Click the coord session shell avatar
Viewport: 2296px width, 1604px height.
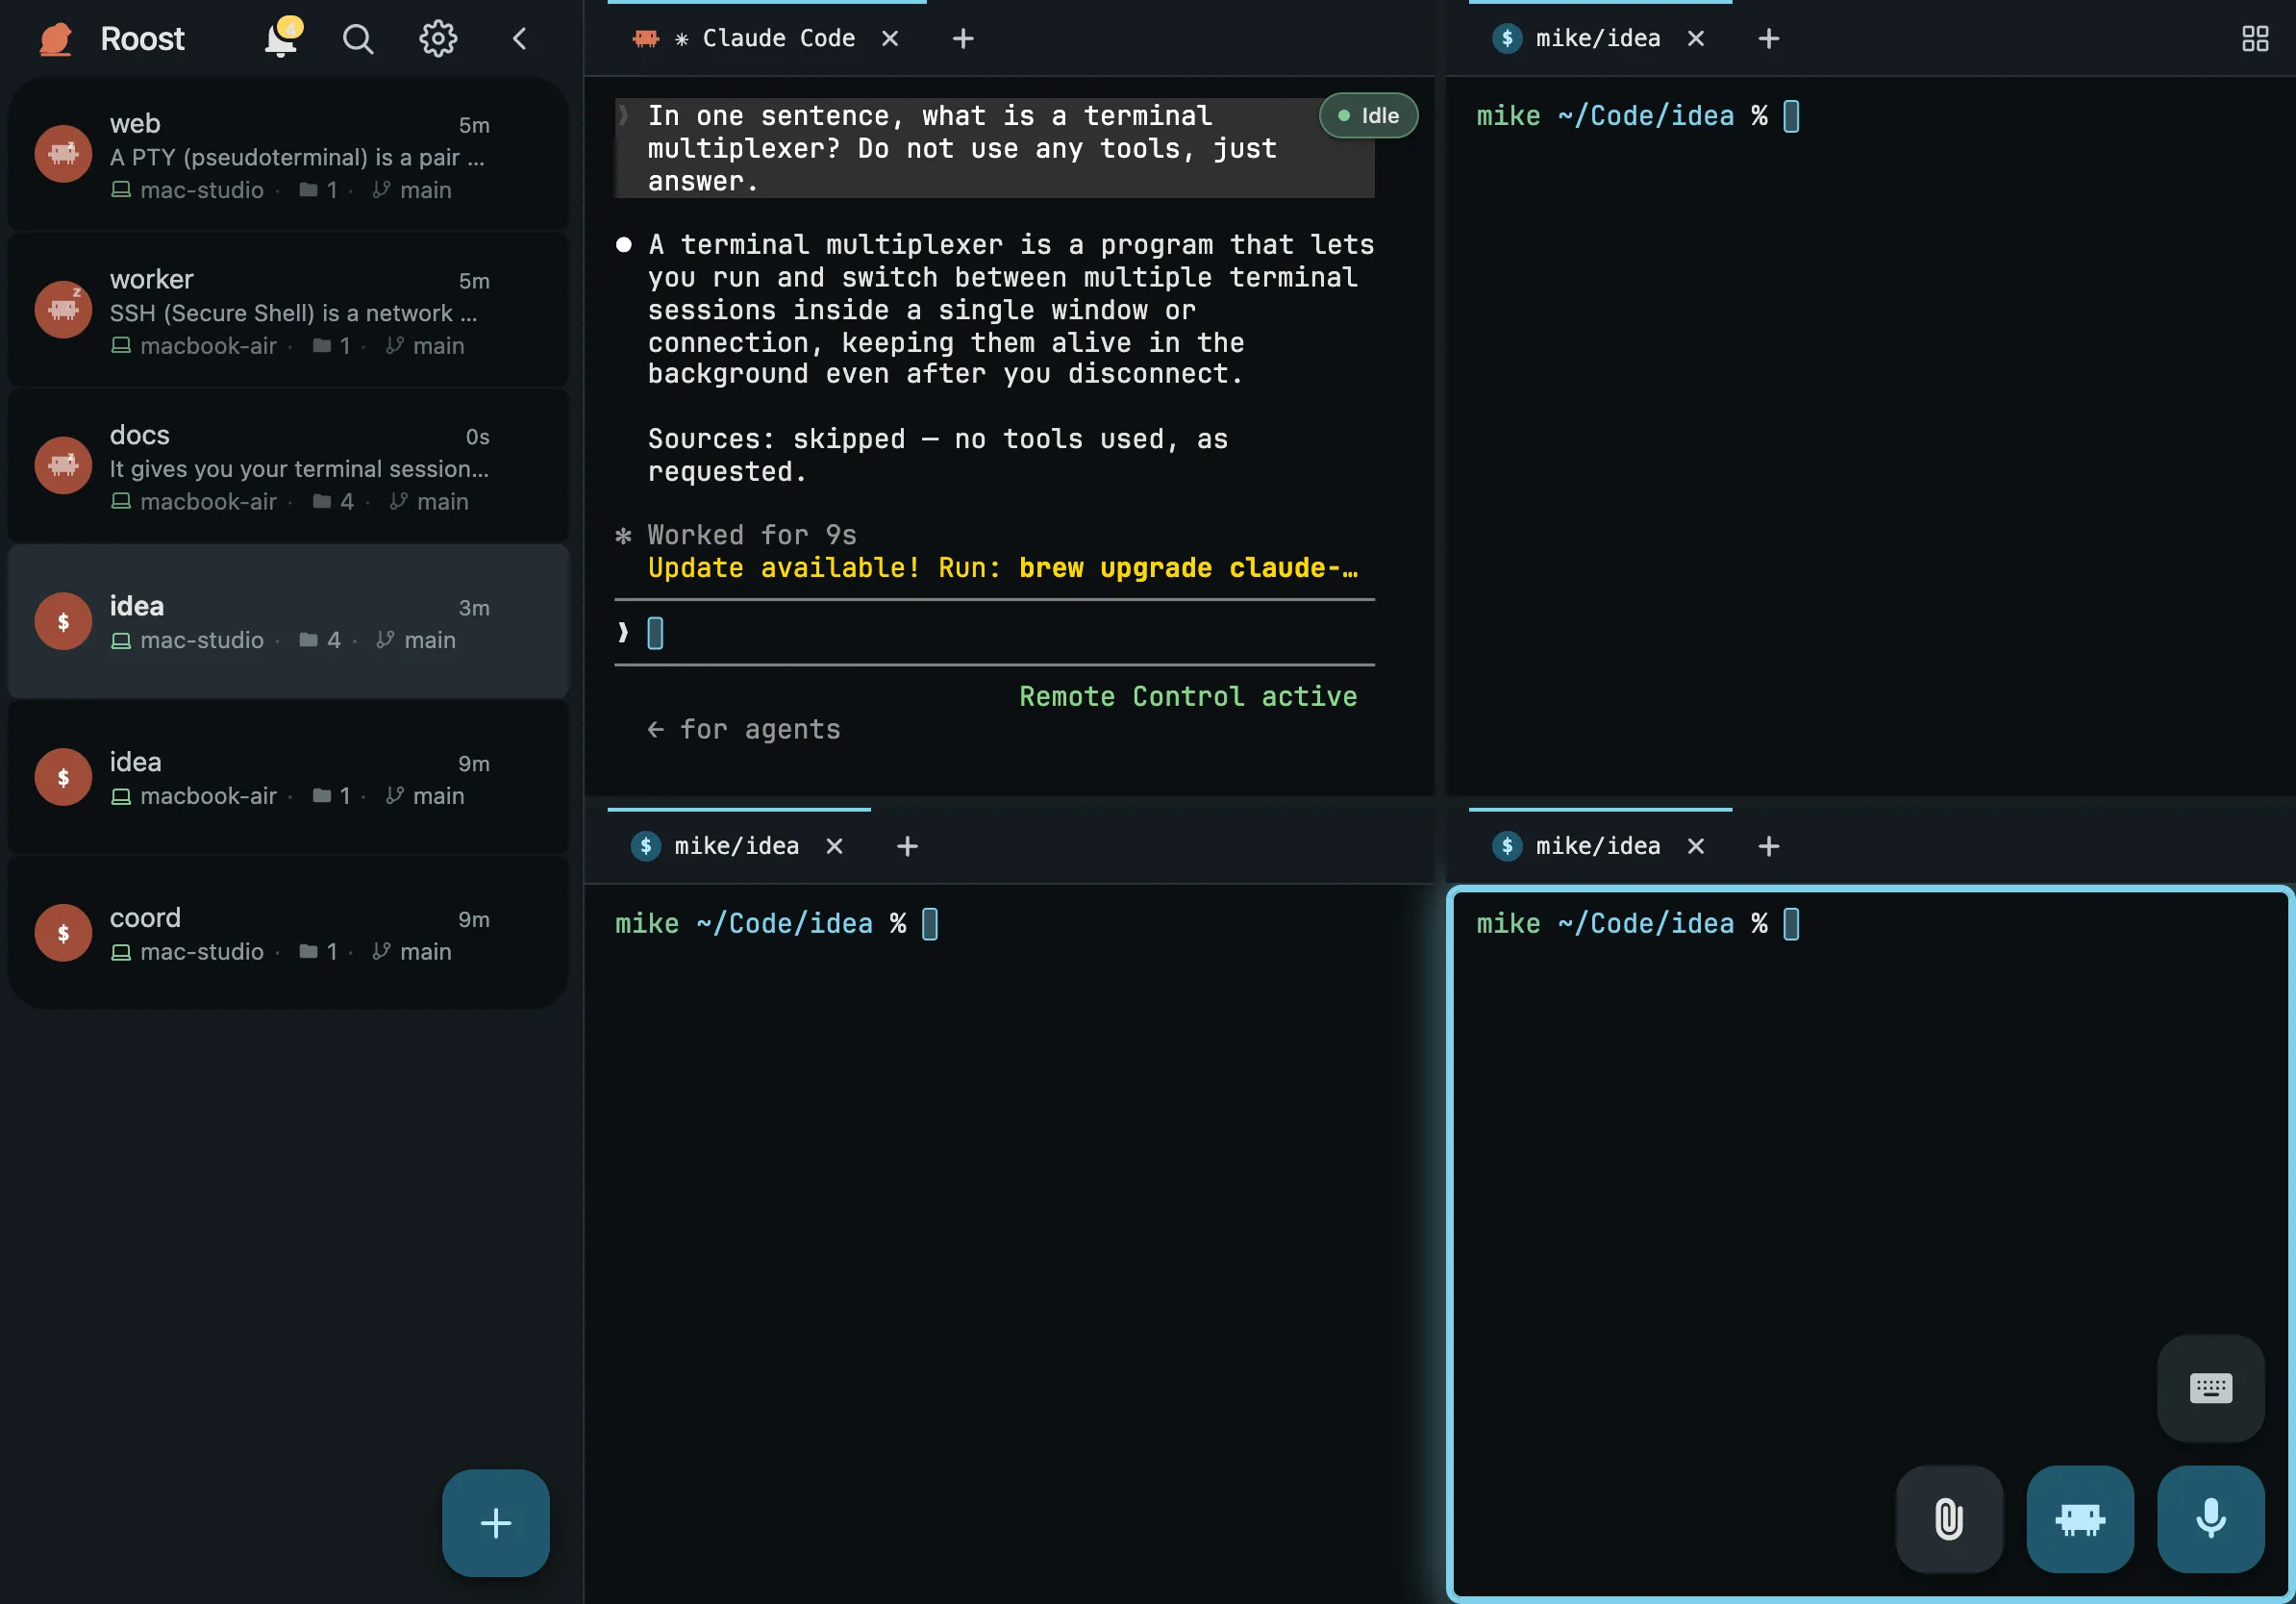coord(63,933)
